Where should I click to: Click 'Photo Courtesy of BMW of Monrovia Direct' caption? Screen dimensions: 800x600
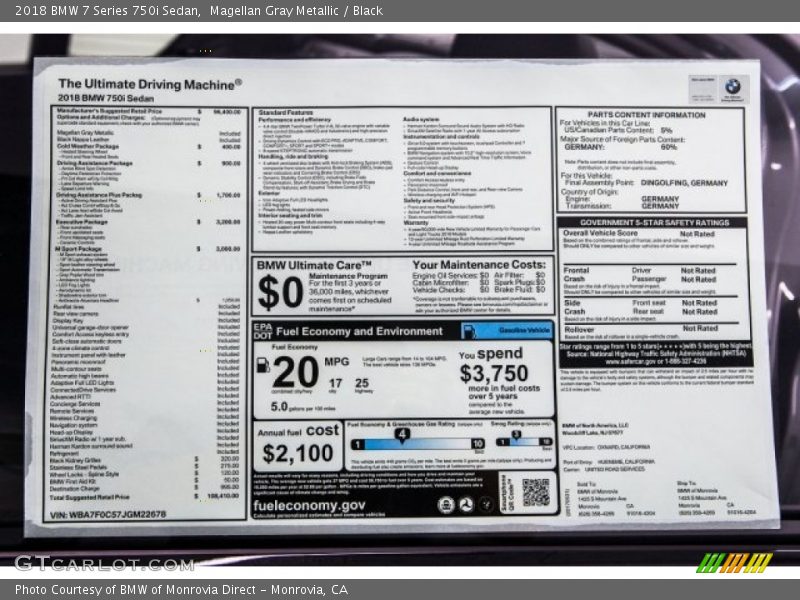click(139, 590)
